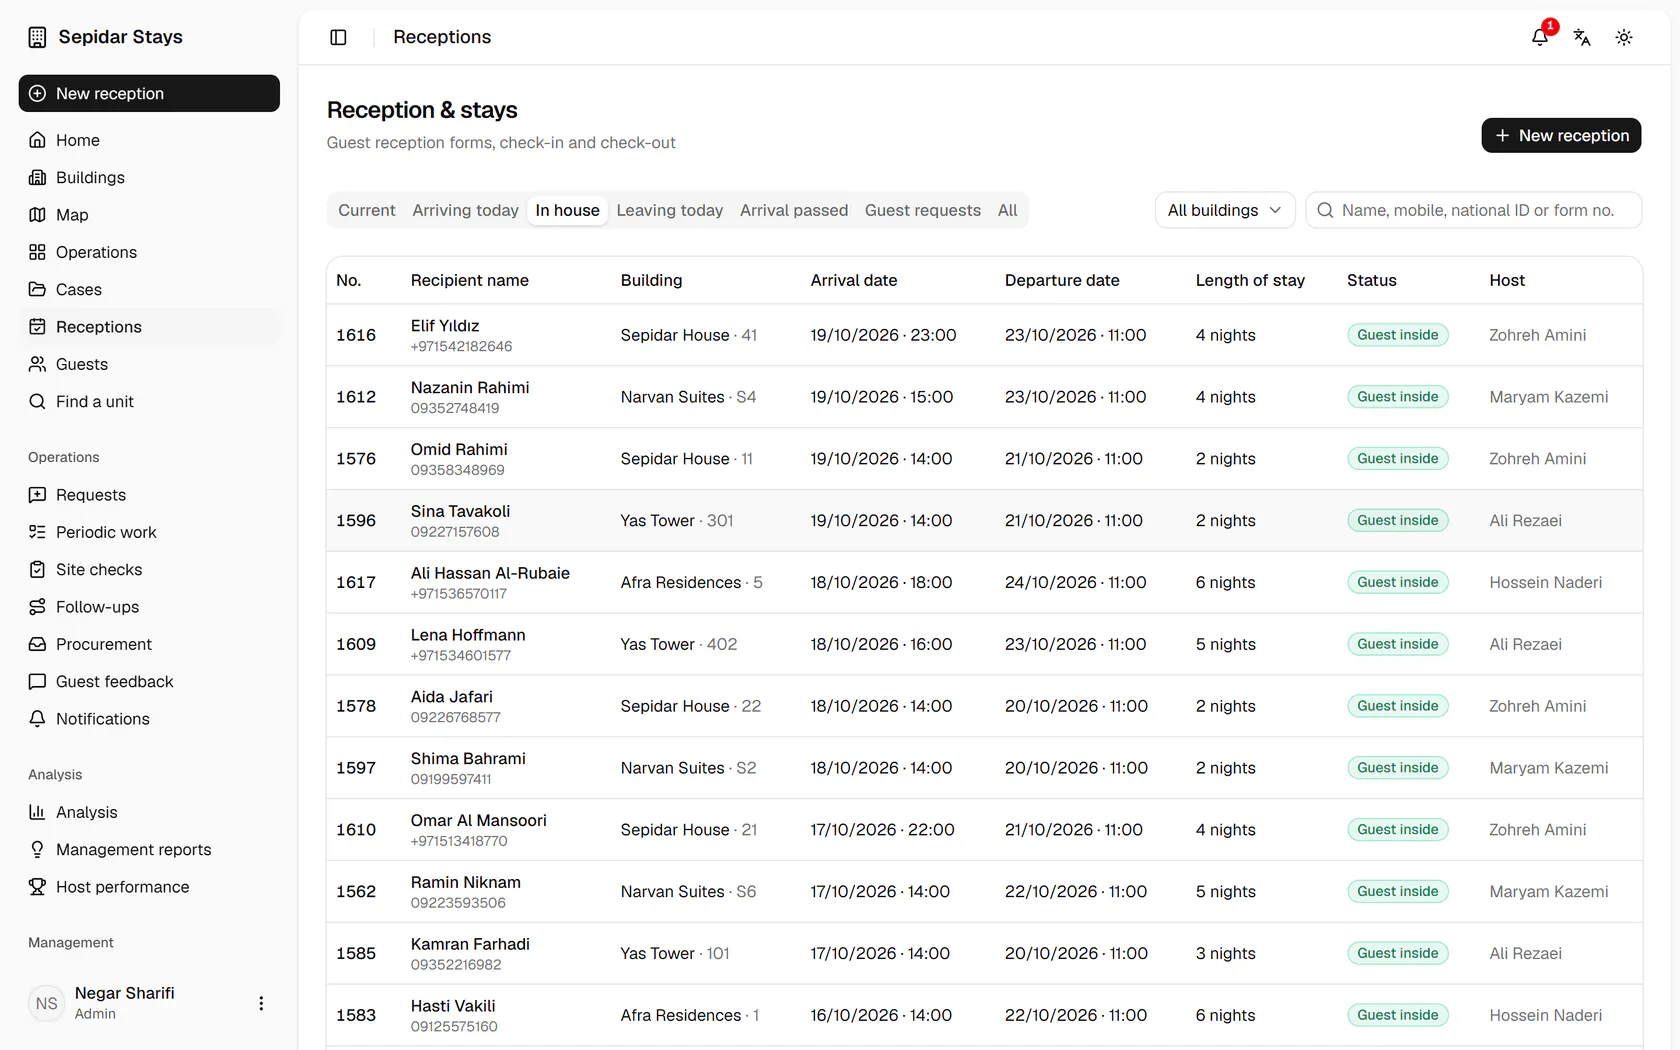
Task: Click host Hossein Naderi in row 1617
Action: click(x=1545, y=582)
